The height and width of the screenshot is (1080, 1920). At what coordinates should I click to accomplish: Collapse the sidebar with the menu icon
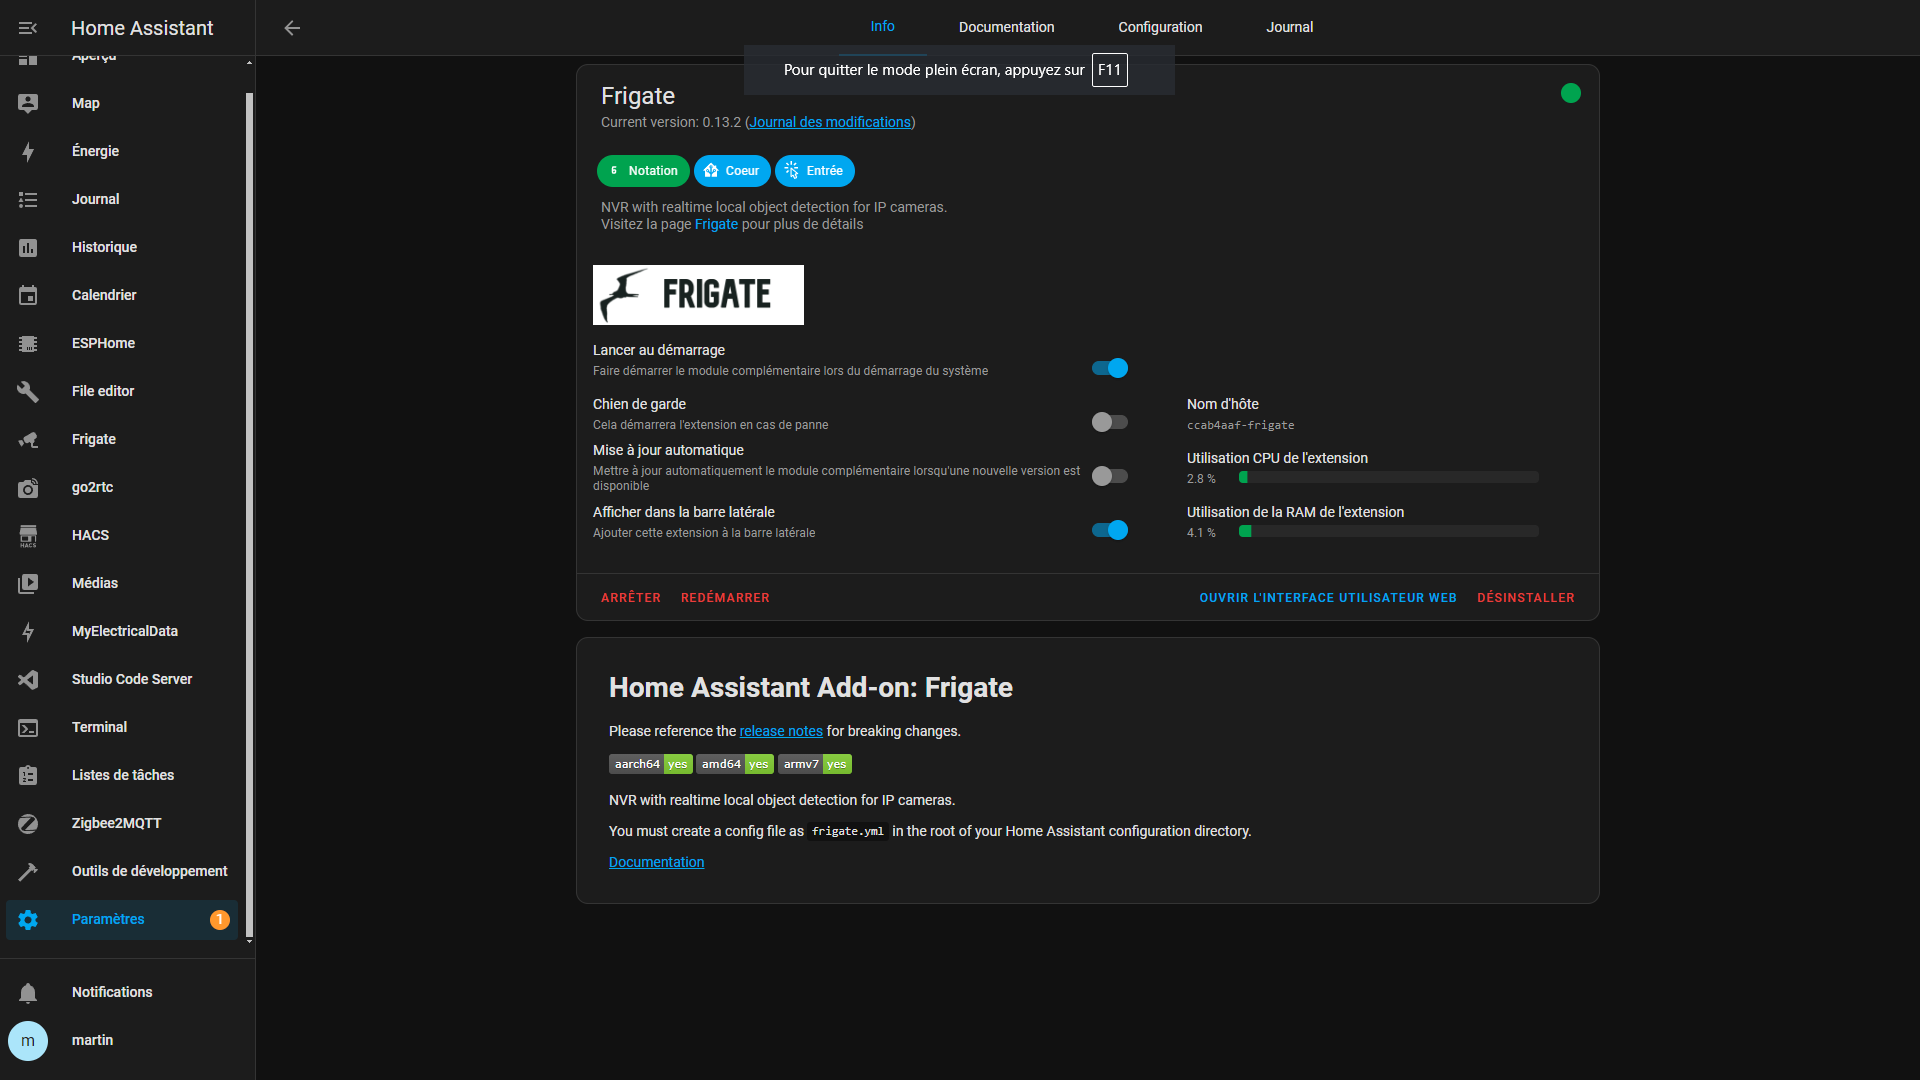(x=28, y=28)
